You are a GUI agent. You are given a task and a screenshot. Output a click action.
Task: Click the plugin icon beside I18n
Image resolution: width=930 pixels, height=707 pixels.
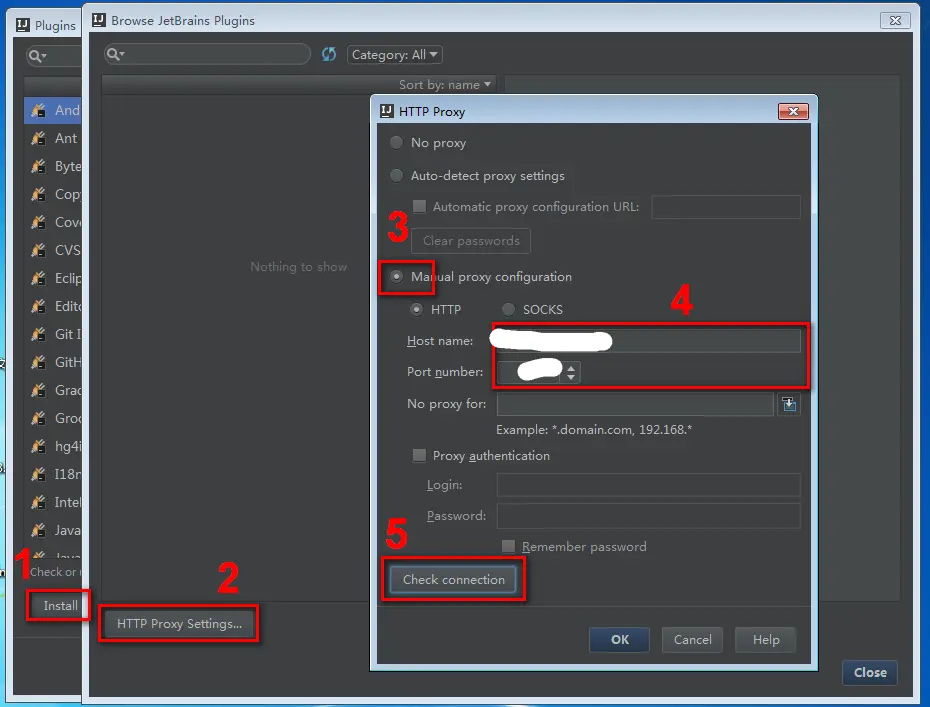point(38,474)
